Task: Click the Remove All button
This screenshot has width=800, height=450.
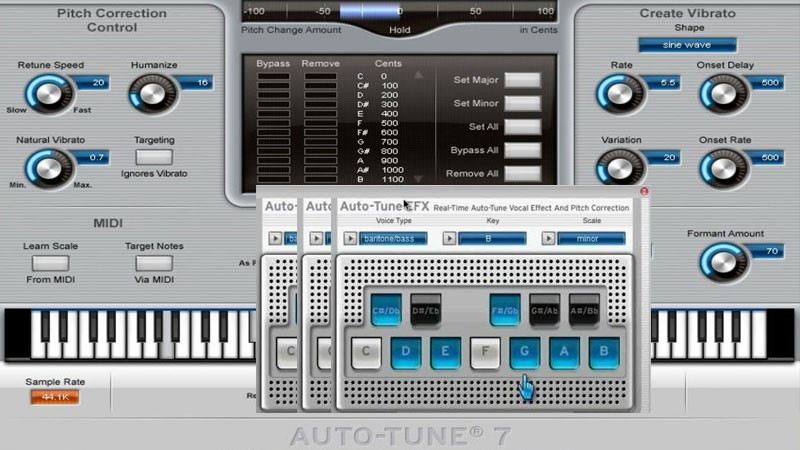Action: [523, 174]
